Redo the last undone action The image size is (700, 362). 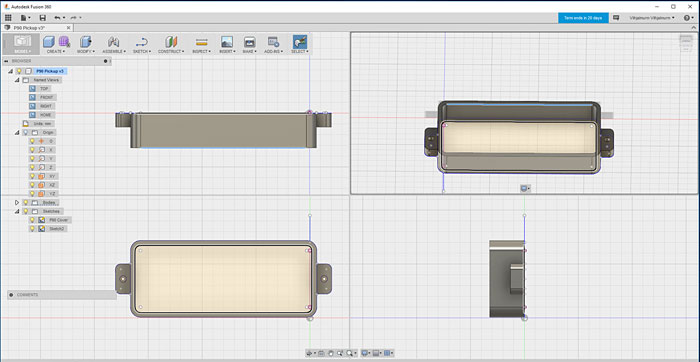[75, 18]
